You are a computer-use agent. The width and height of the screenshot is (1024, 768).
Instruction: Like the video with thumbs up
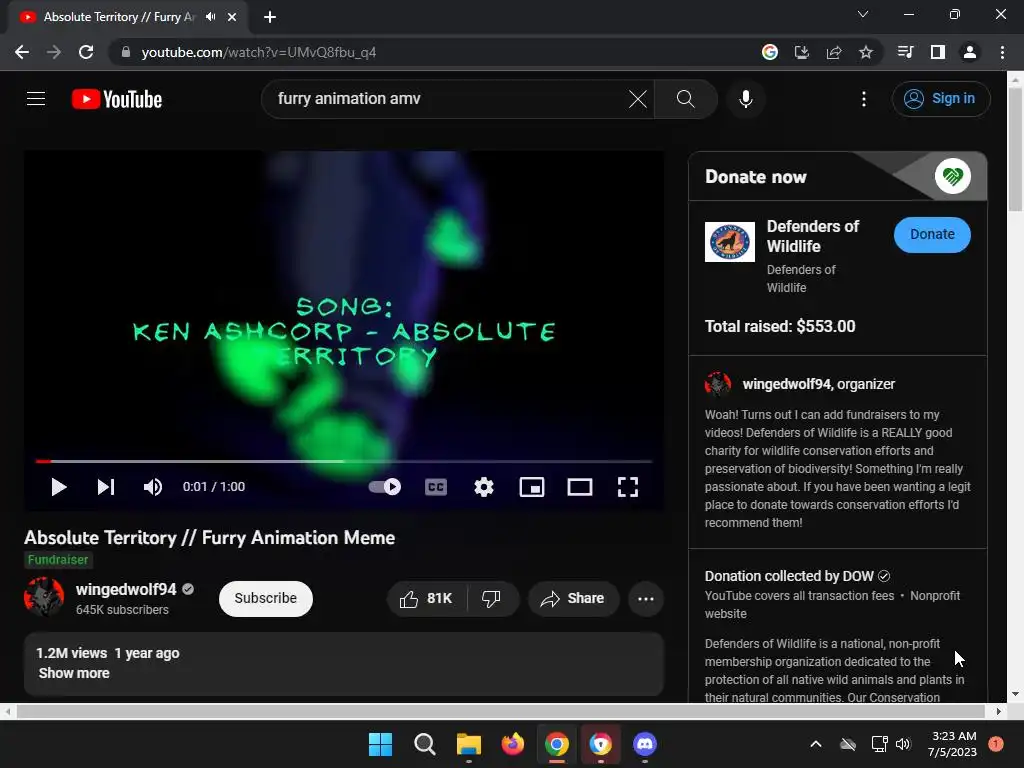click(x=426, y=598)
